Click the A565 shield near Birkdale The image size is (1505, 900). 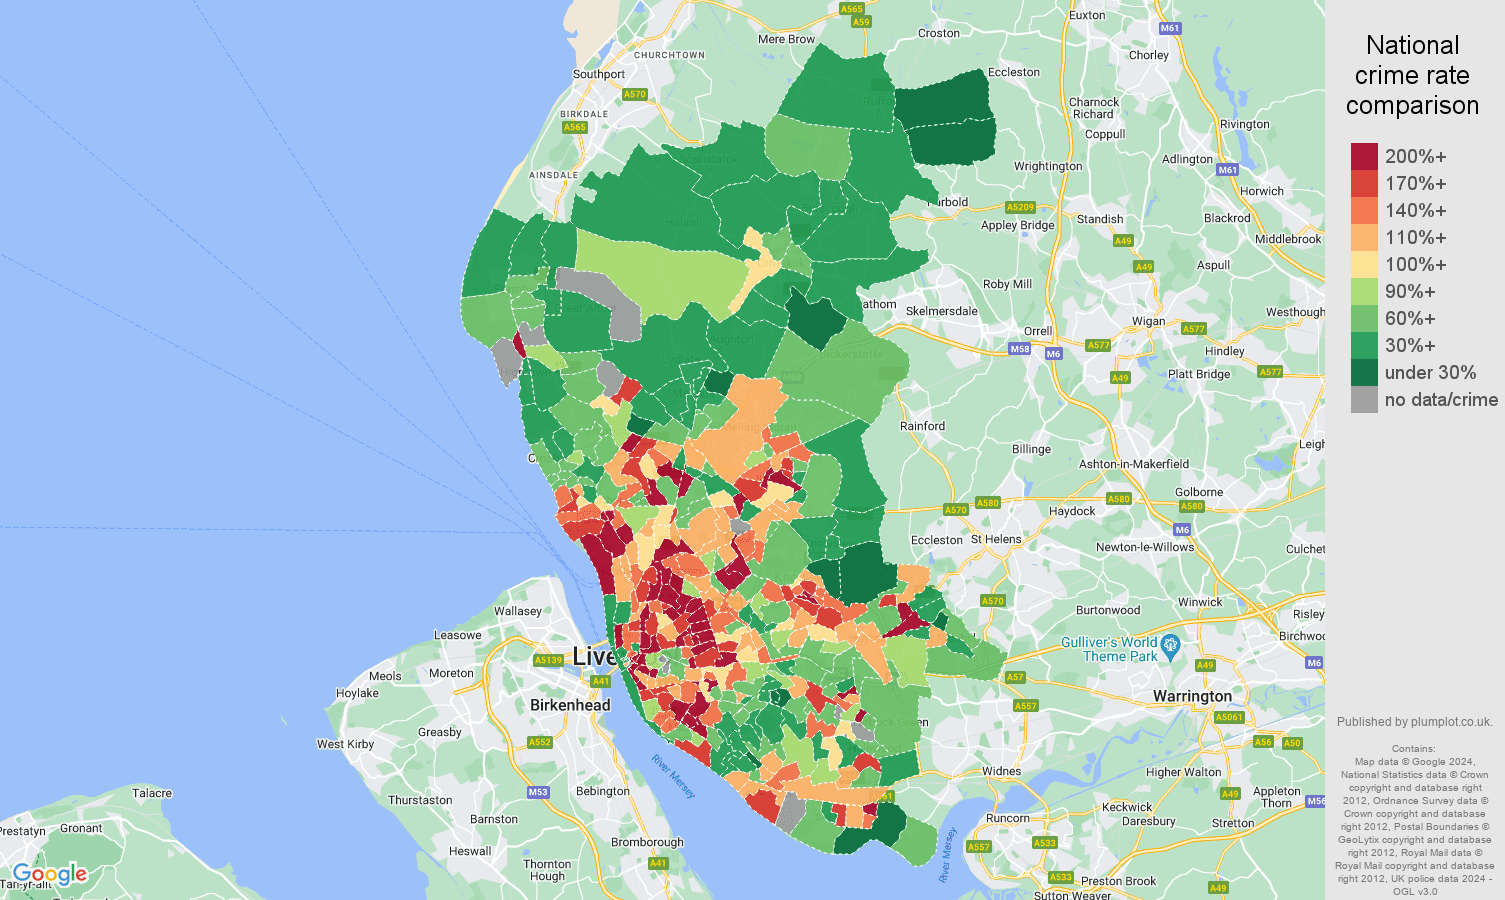[574, 127]
